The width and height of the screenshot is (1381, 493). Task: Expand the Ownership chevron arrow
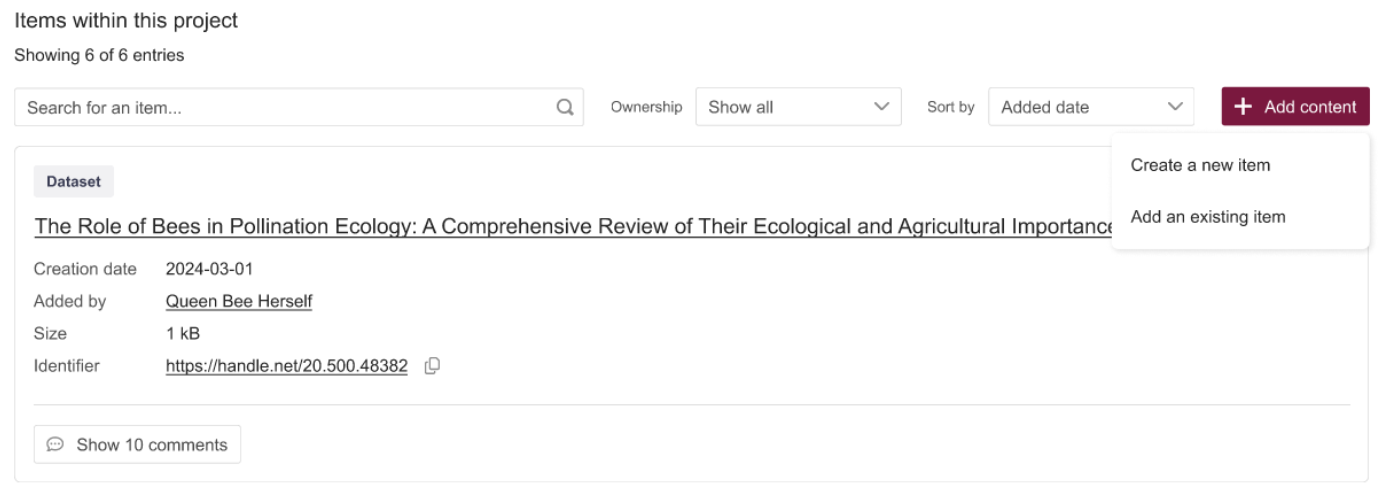[881, 107]
